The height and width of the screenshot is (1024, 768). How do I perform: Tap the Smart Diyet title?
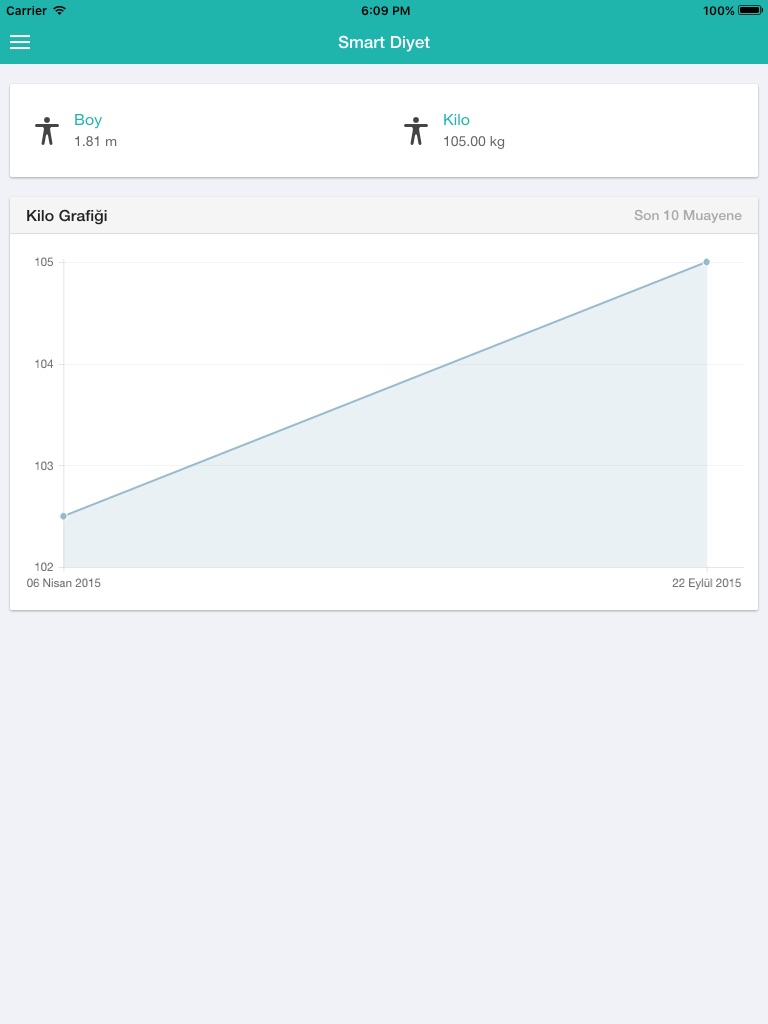[x=384, y=42]
